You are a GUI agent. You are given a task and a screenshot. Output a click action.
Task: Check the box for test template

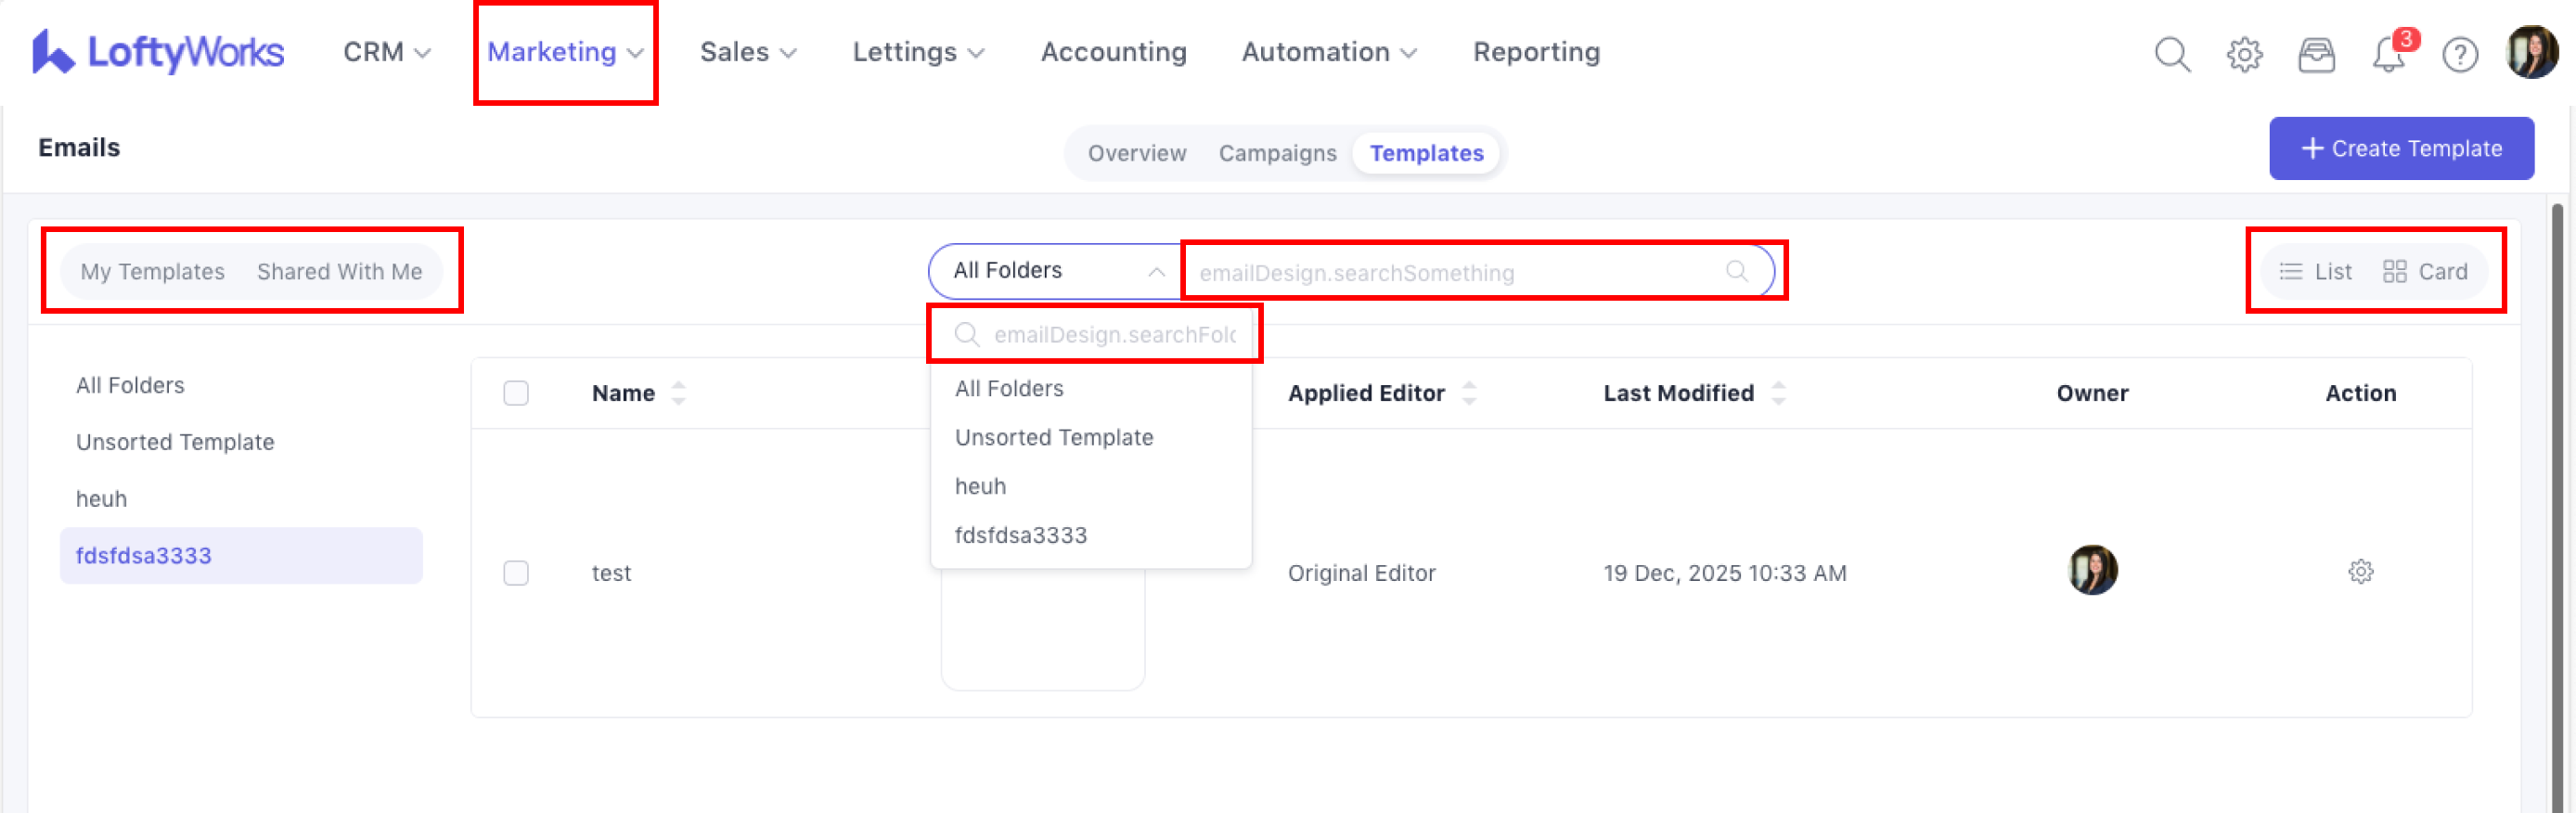pos(516,573)
